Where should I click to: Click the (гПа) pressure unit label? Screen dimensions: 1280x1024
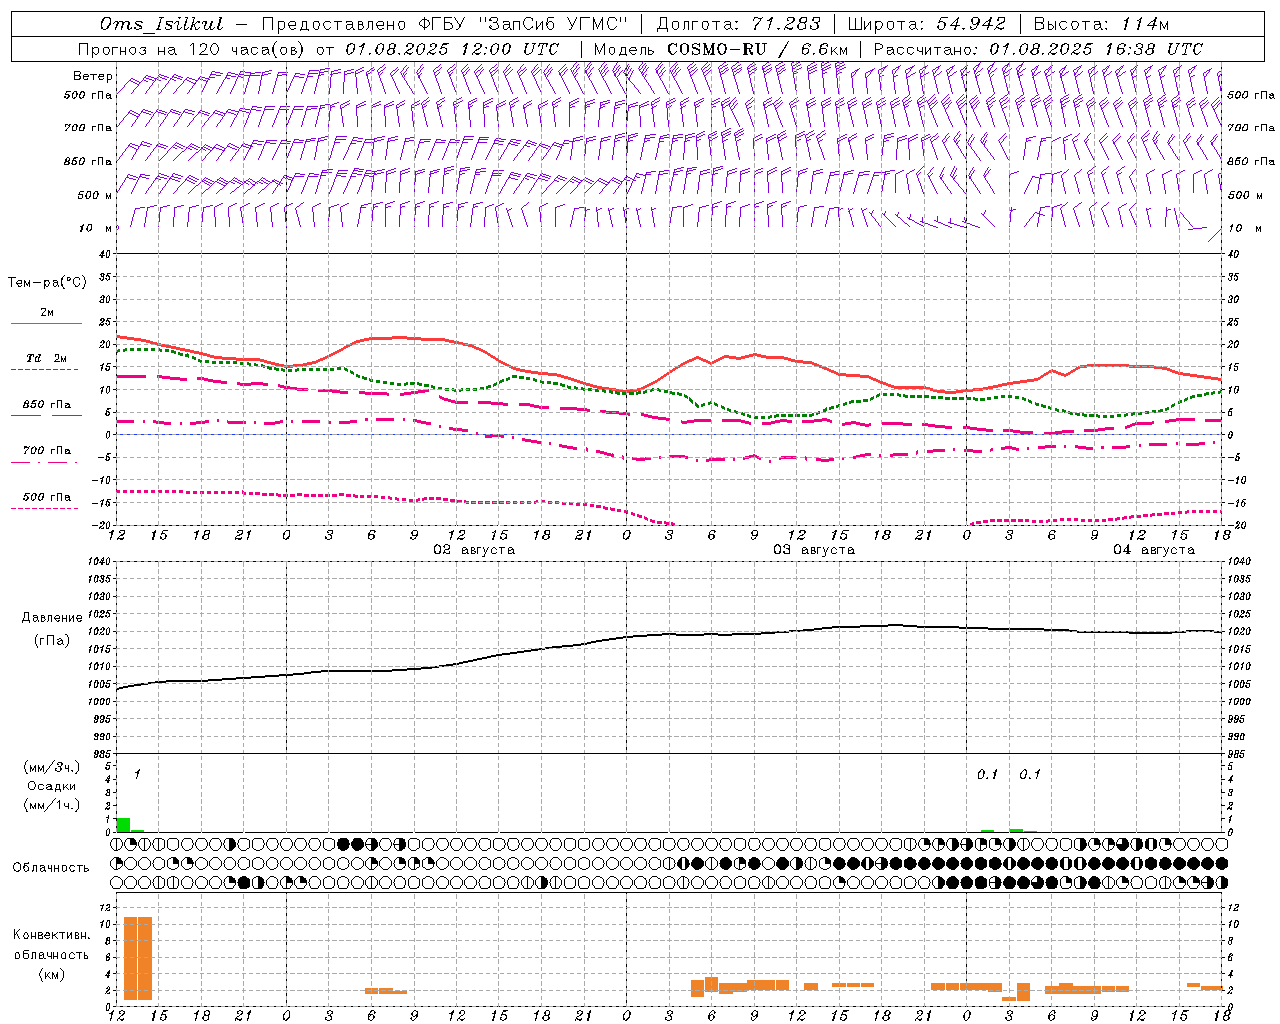[x=52, y=641]
